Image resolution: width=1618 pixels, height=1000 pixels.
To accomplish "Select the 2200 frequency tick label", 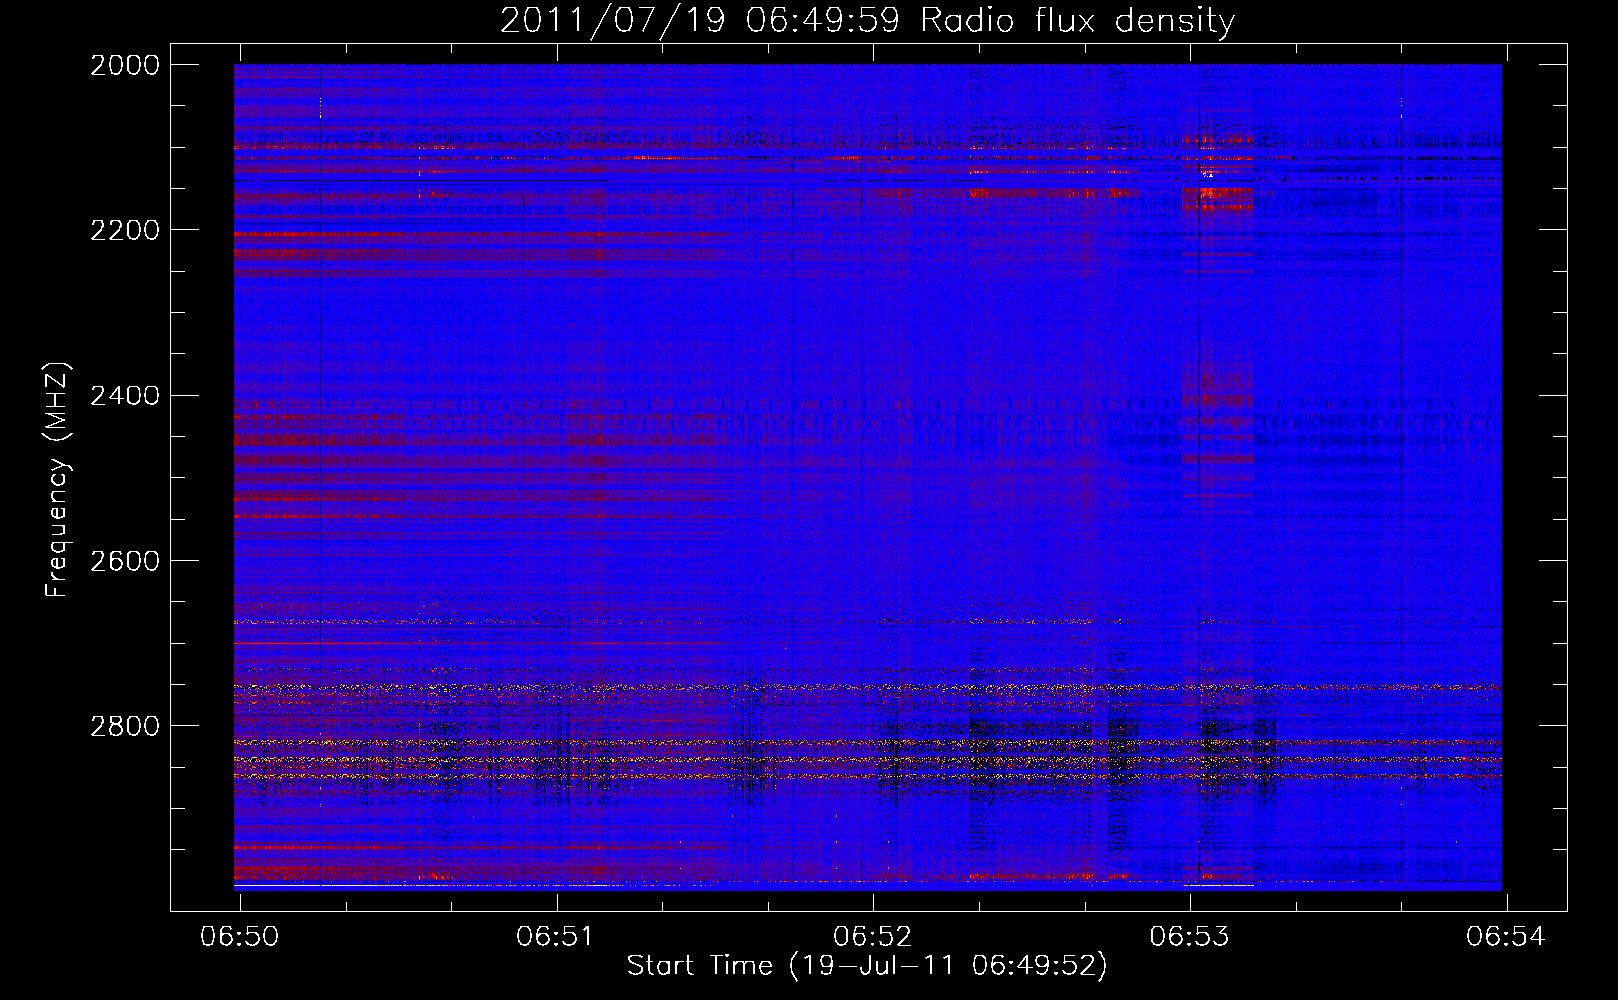I will (125, 230).
